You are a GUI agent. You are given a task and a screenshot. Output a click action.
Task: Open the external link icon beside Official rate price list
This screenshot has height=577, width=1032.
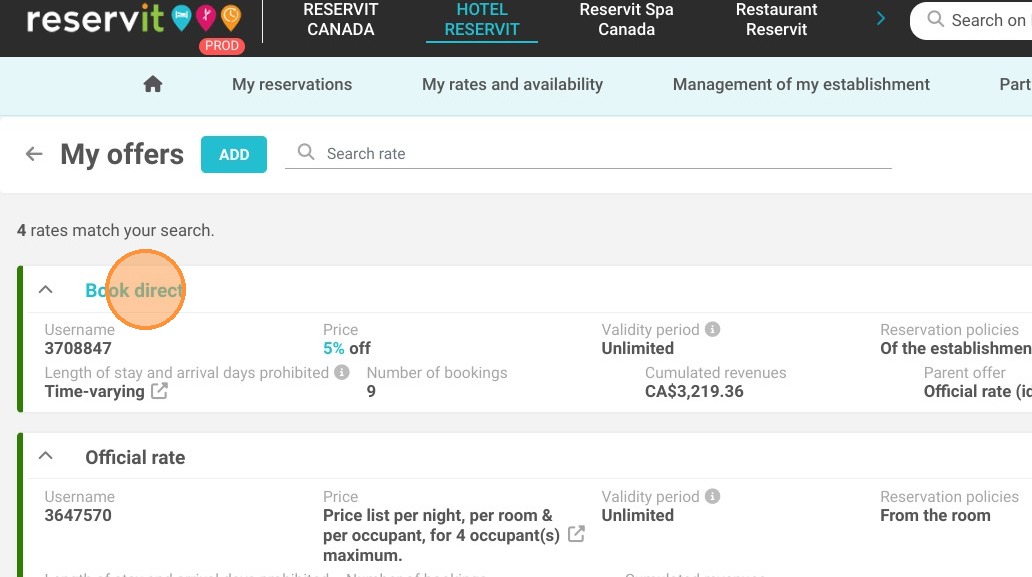(x=576, y=534)
